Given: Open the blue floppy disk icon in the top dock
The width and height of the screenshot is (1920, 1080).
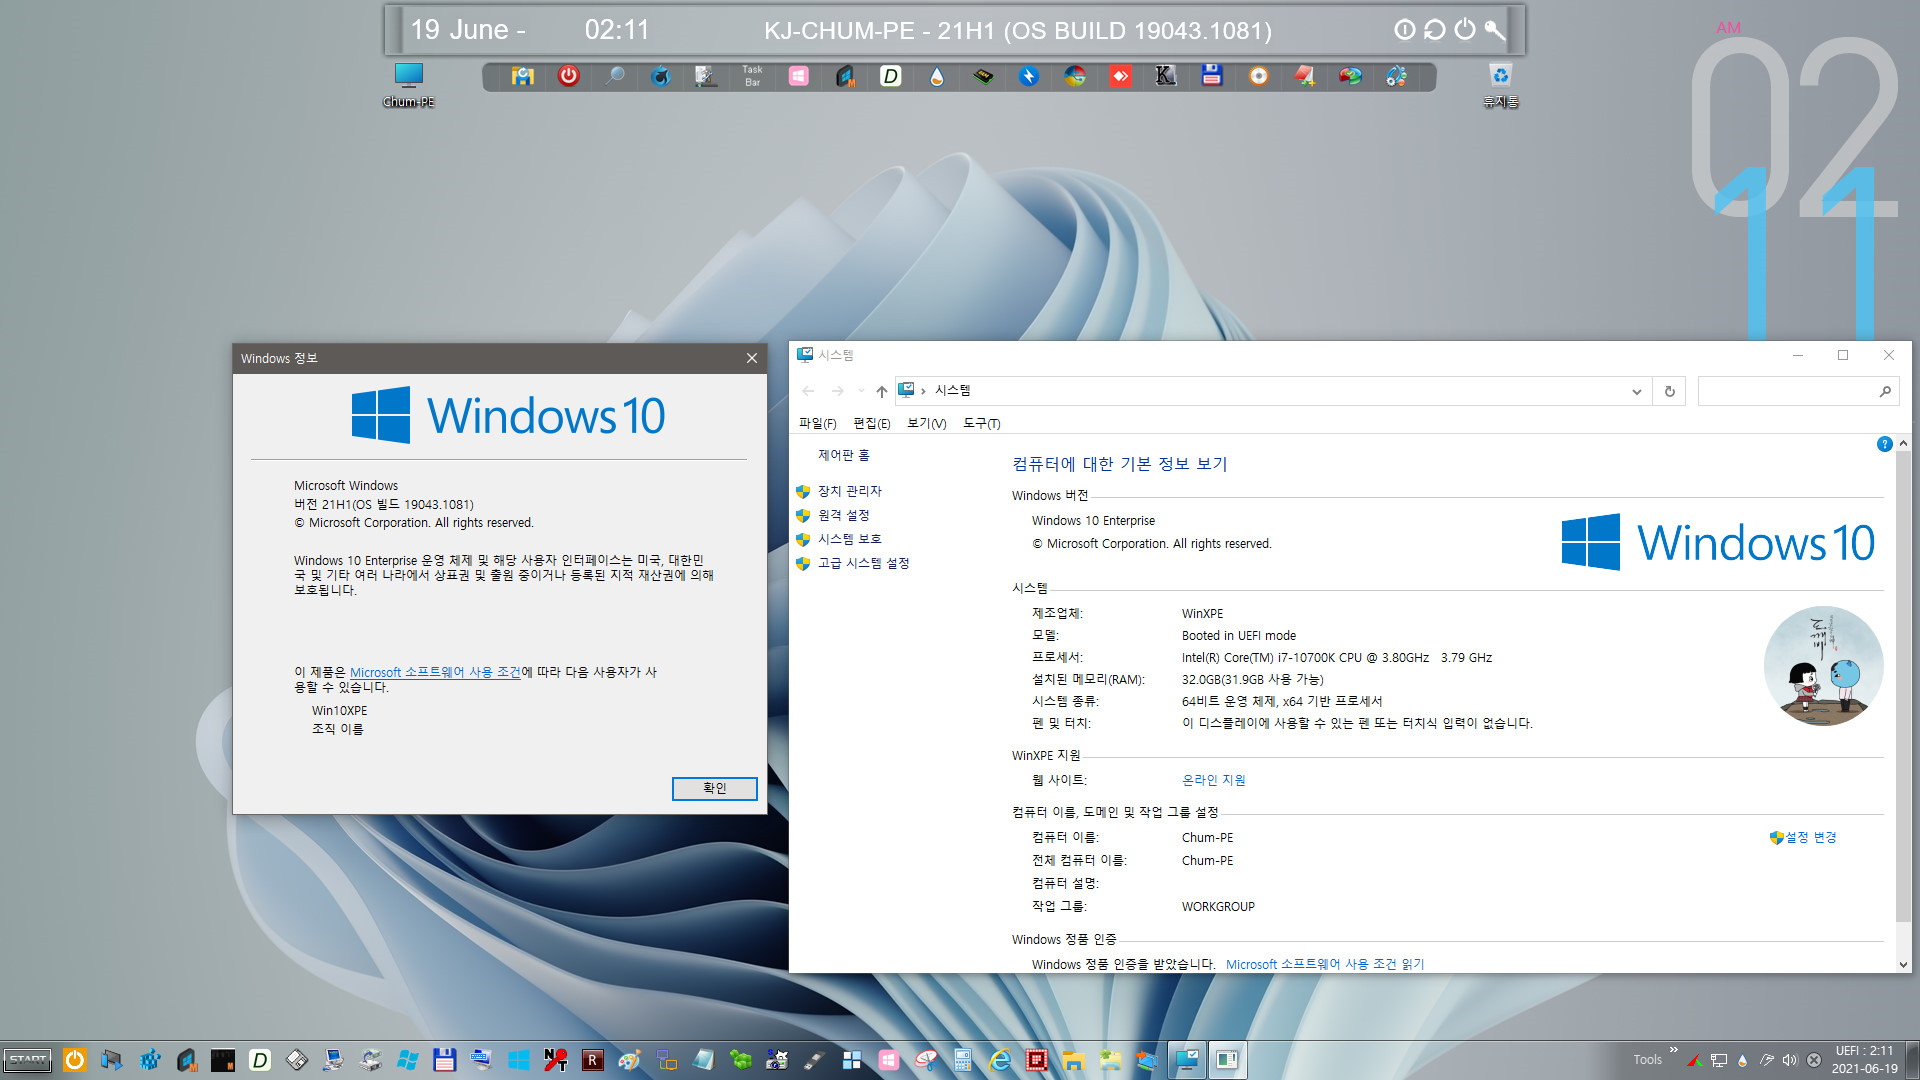Looking at the screenshot, I should tap(1212, 76).
